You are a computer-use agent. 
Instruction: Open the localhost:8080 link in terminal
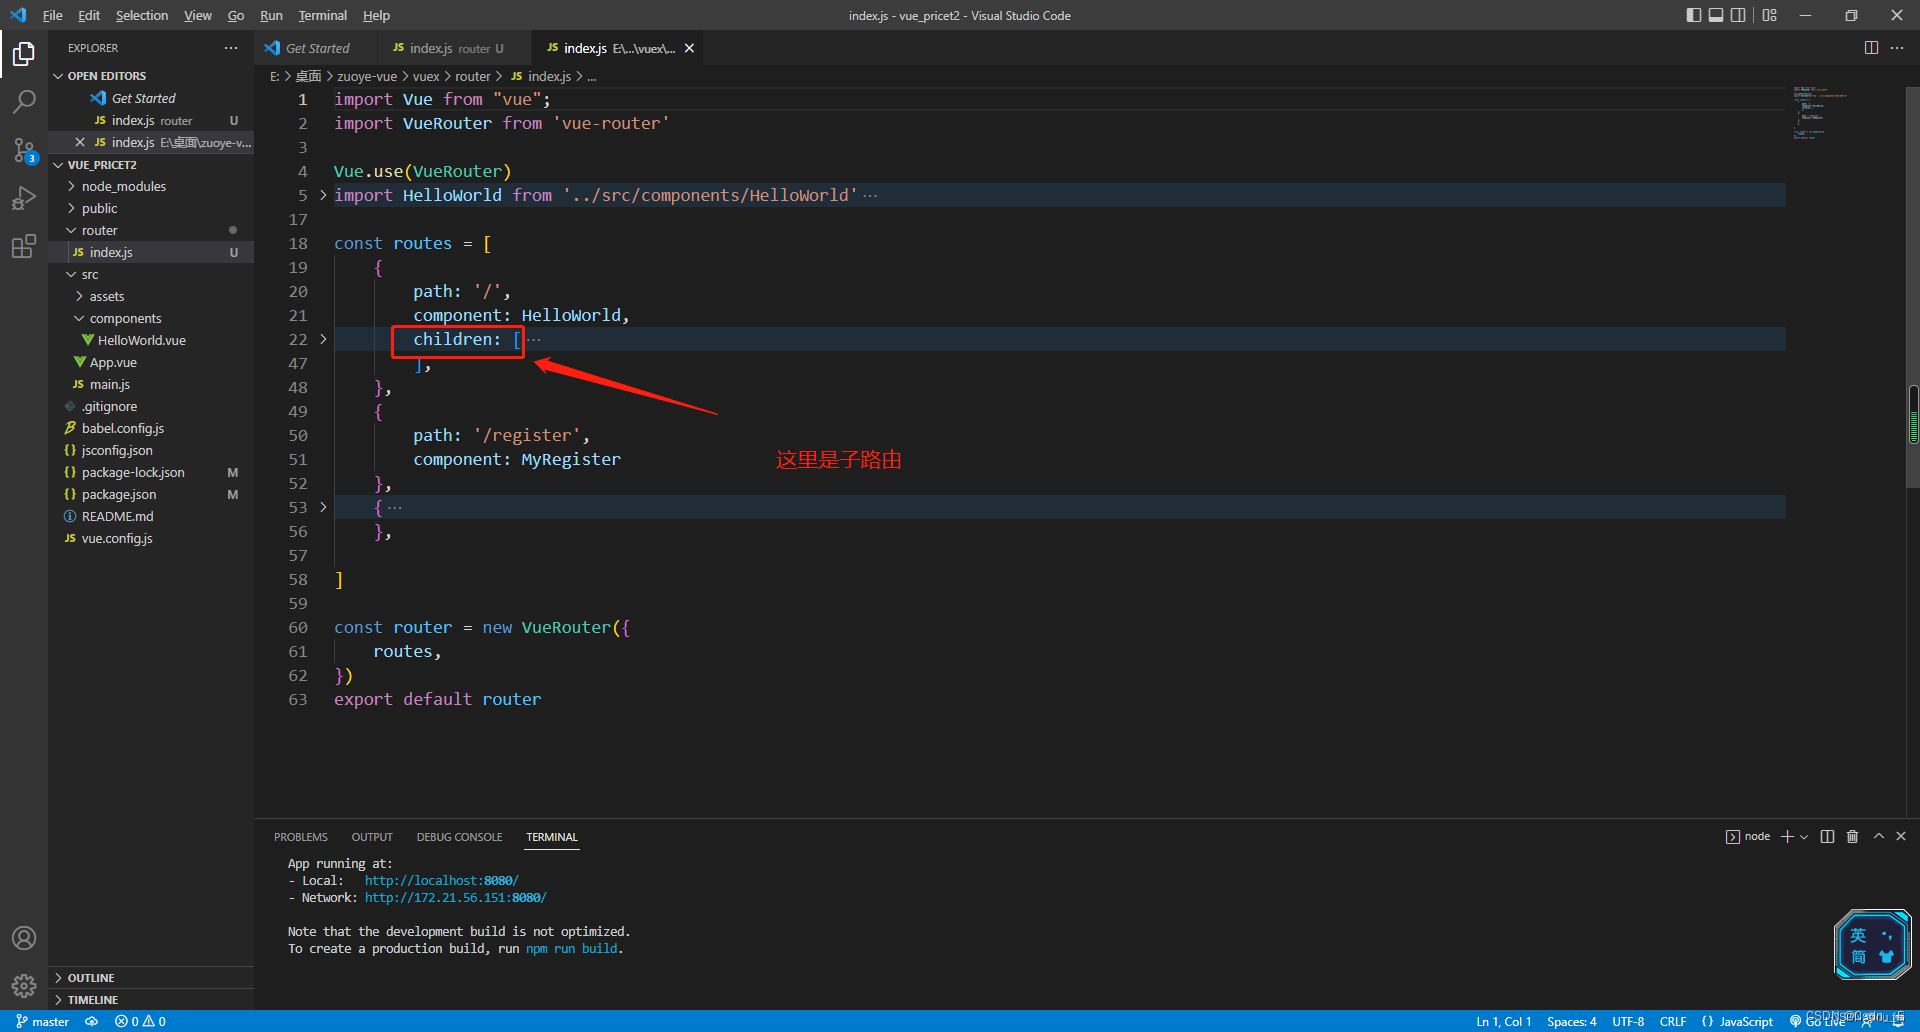(x=440, y=880)
